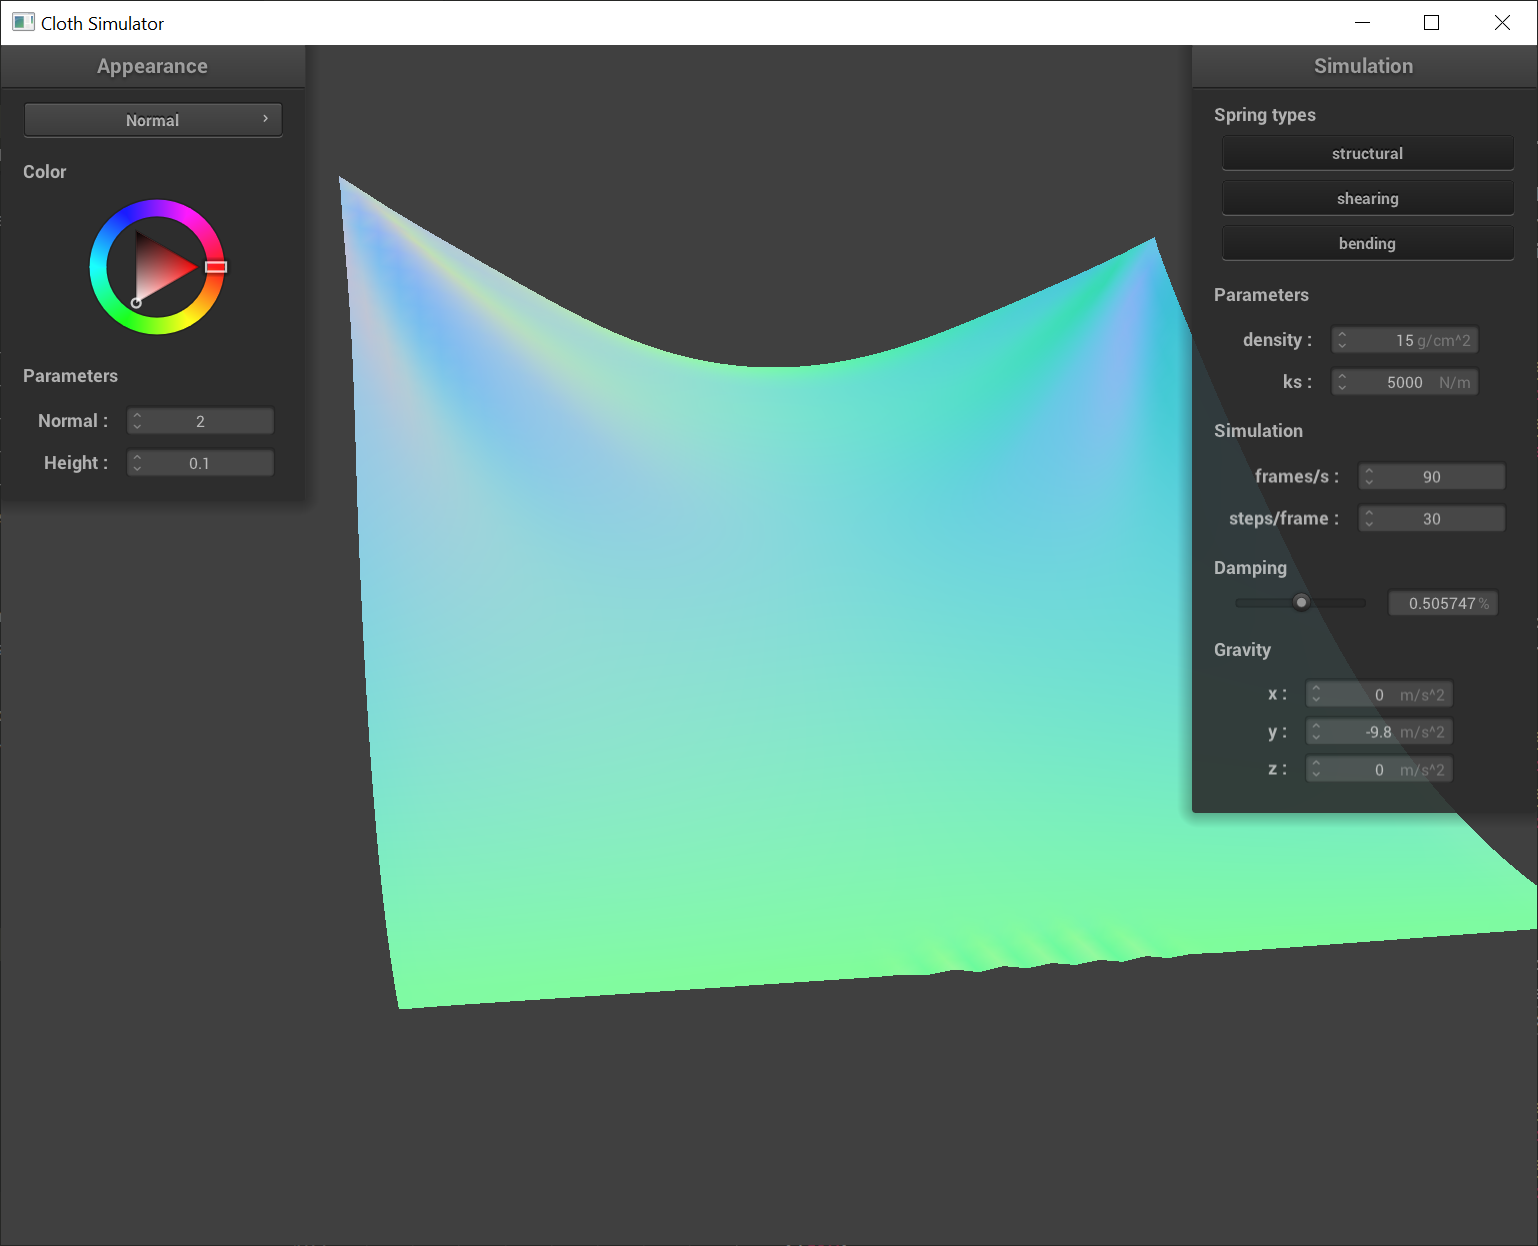The image size is (1538, 1246).
Task: Click the density value field
Action: point(1404,340)
